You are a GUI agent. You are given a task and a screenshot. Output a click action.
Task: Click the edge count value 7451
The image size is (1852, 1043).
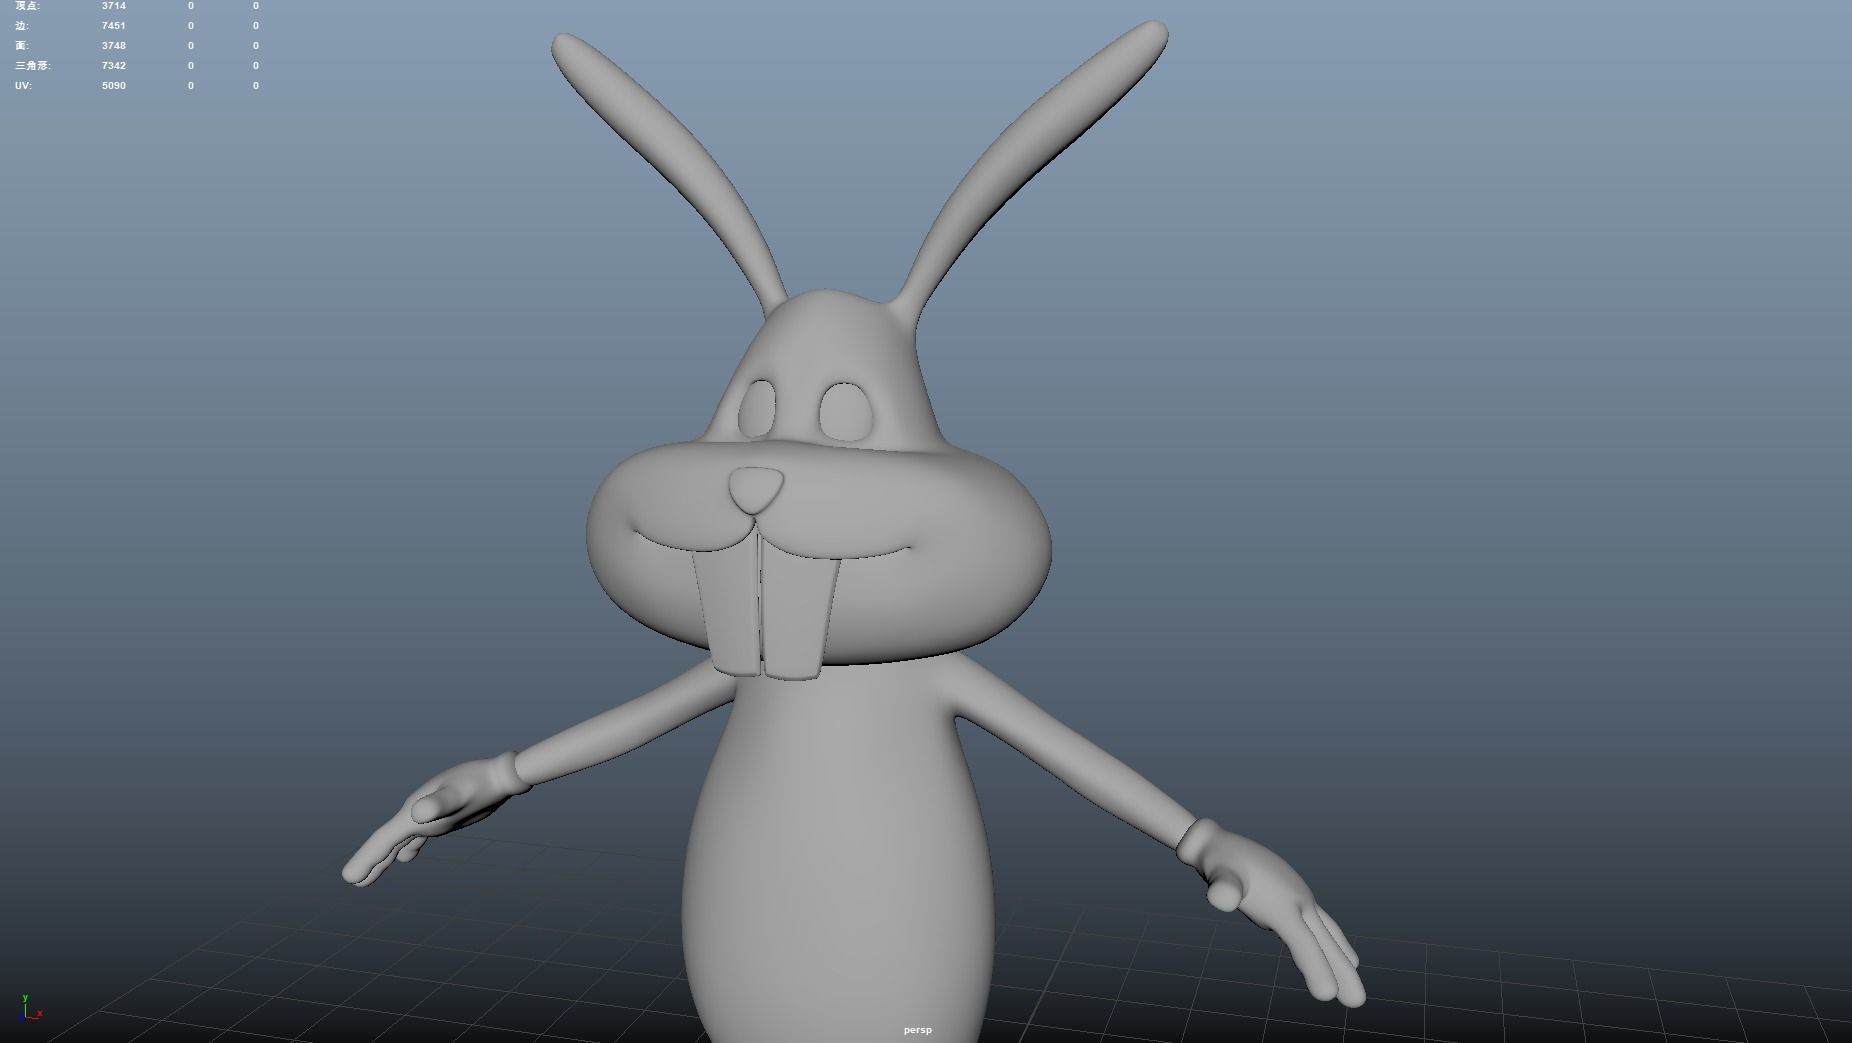pos(114,26)
